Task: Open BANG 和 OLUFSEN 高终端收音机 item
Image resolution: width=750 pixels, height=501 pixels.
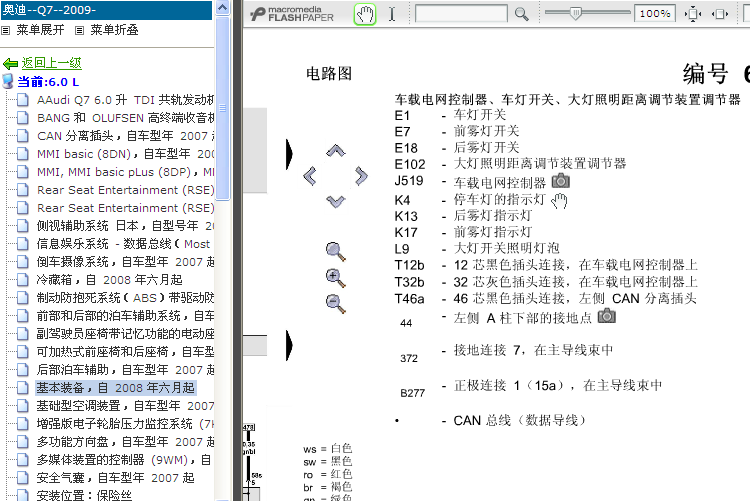Action: click(x=125, y=118)
